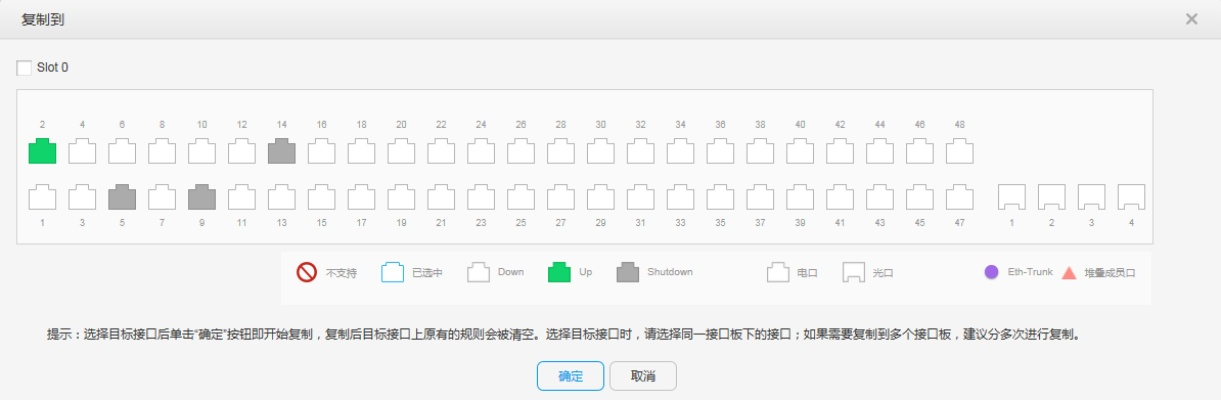Click the purple Eth-Trunk legend dot
The width and height of the screenshot is (1221, 400).
[x=991, y=272]
